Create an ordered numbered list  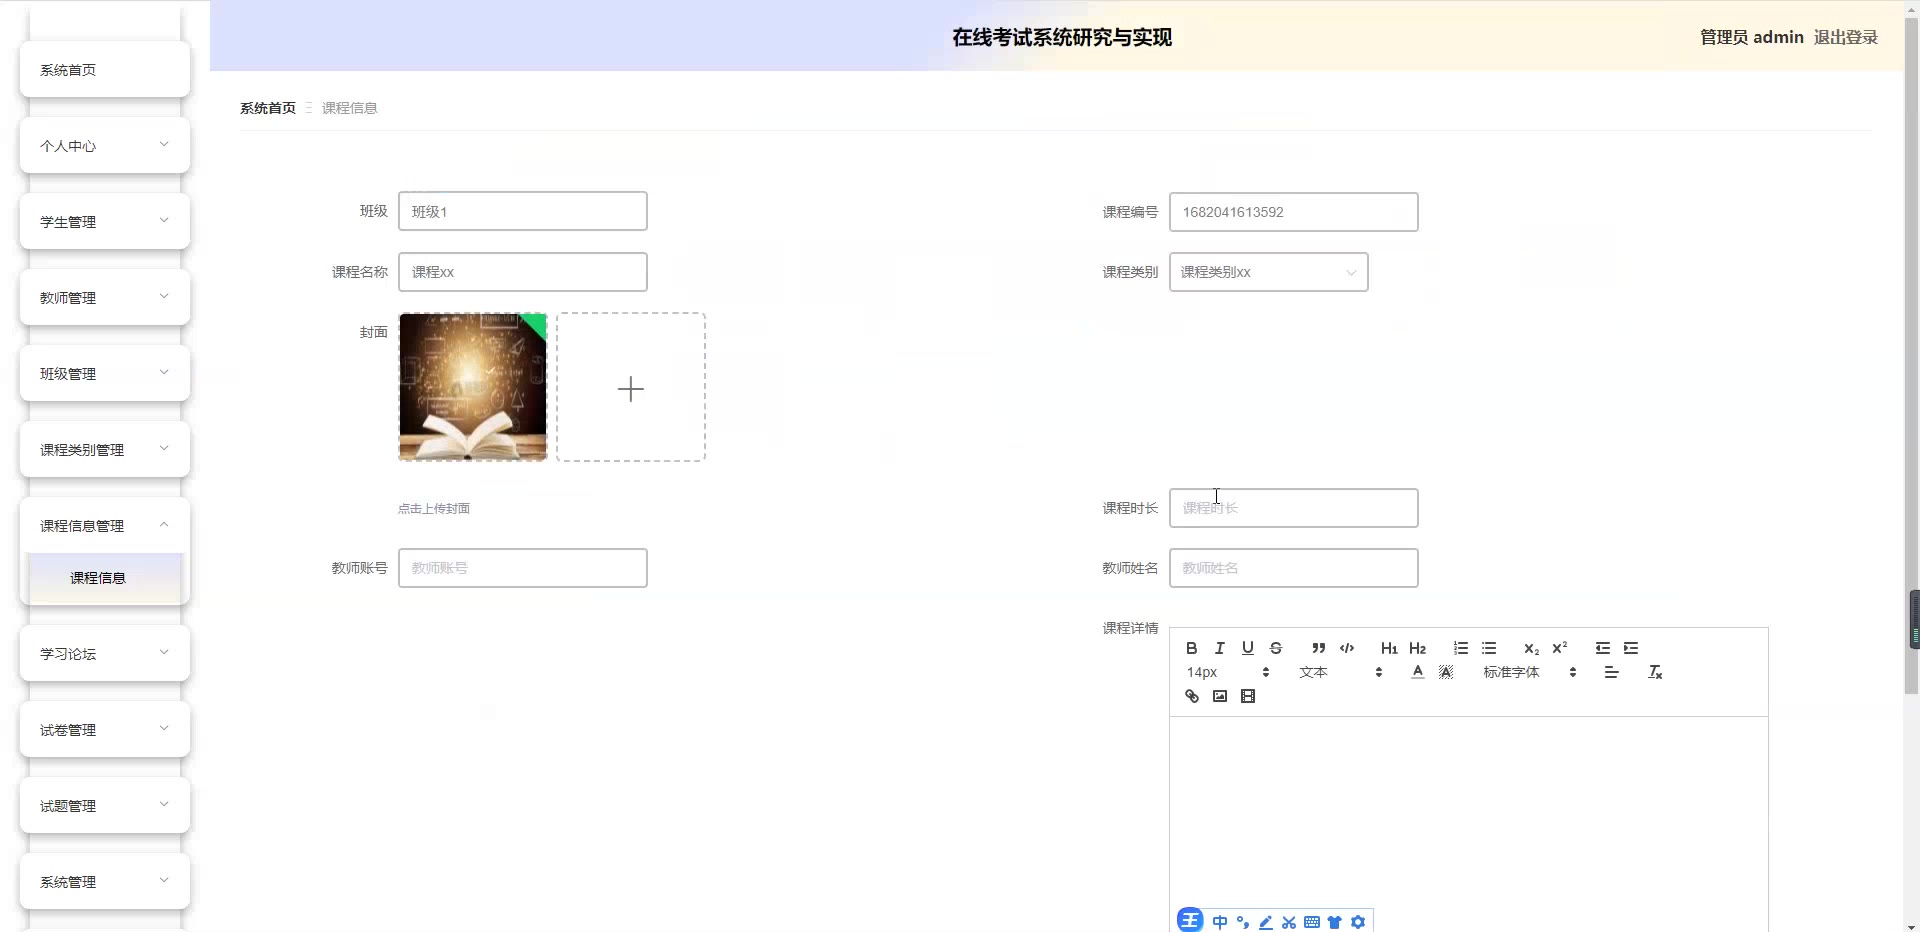point(1460,648)
